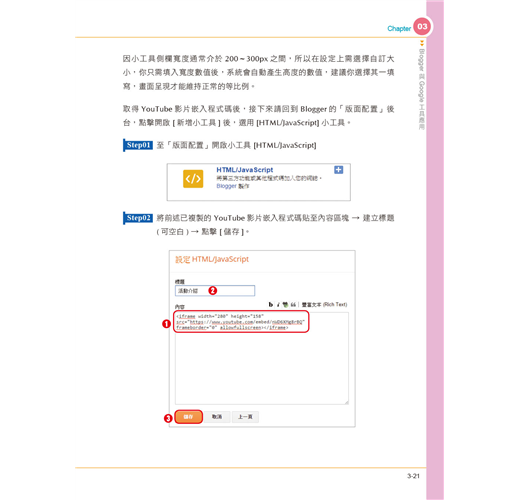Click the blockquote icon in content toolbar

click(293, 304)
